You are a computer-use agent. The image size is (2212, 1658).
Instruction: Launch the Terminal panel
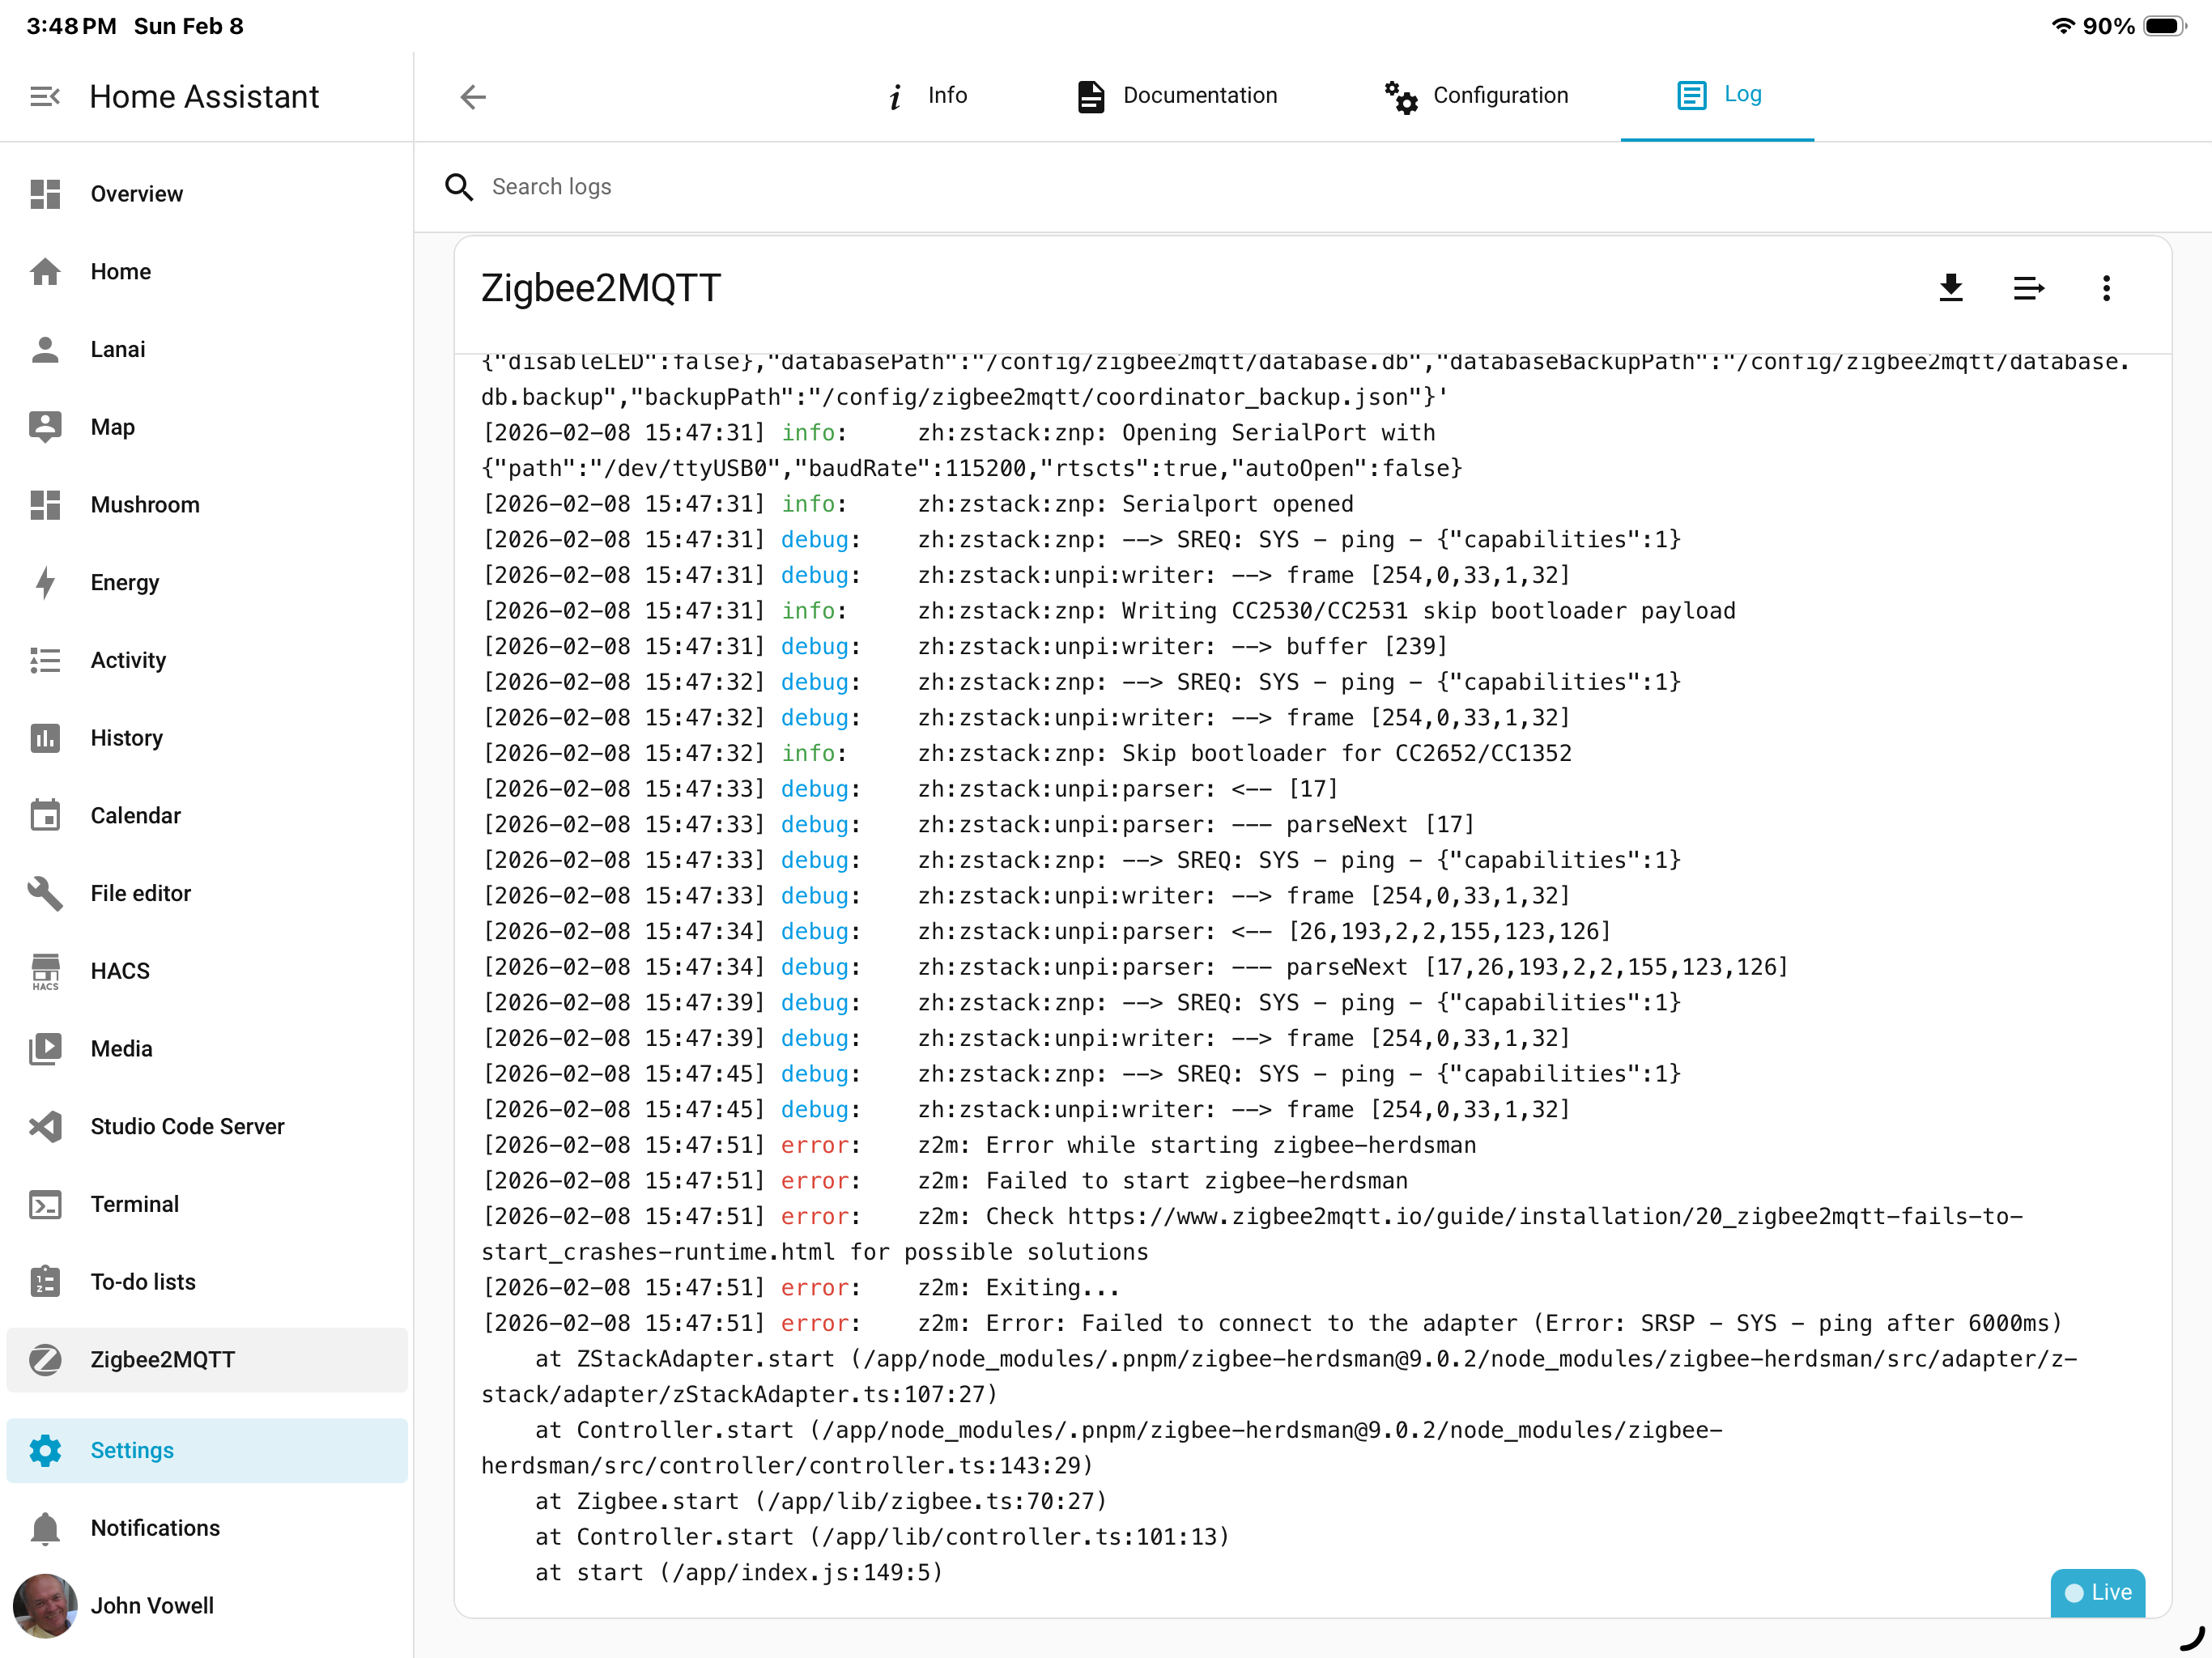pos(134,1204)
